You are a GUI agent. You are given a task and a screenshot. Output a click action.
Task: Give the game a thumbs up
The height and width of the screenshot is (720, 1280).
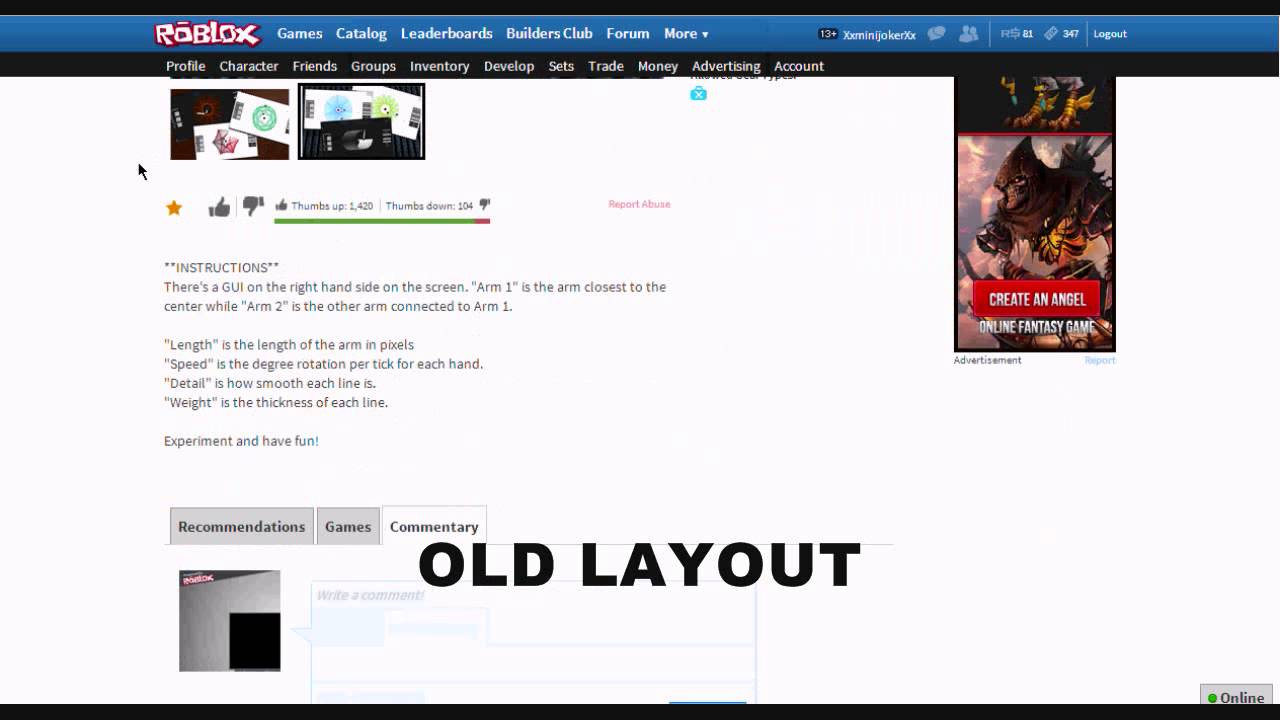tap(219, 207)
